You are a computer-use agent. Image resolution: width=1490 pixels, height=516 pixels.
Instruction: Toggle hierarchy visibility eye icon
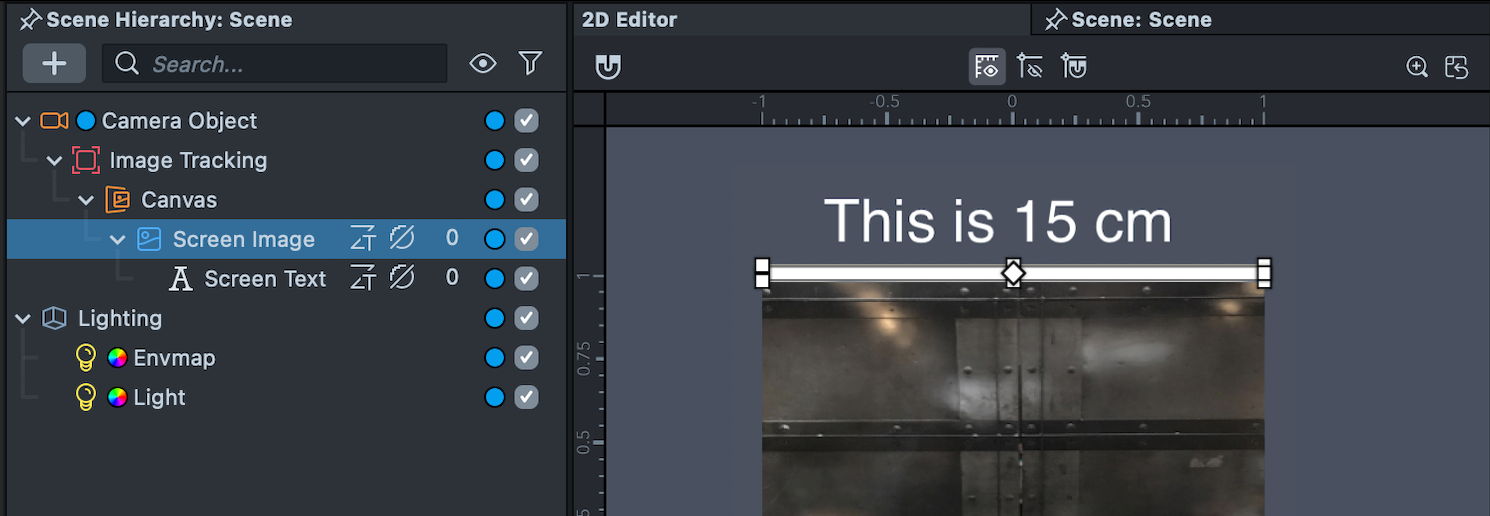483,64
